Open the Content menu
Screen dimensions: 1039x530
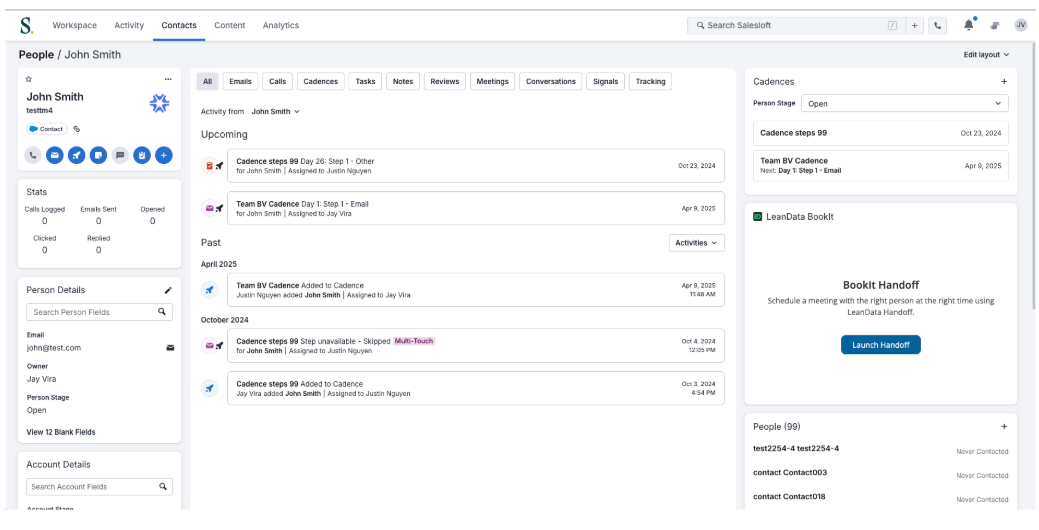pyautogui.click(x=230, y=25)
